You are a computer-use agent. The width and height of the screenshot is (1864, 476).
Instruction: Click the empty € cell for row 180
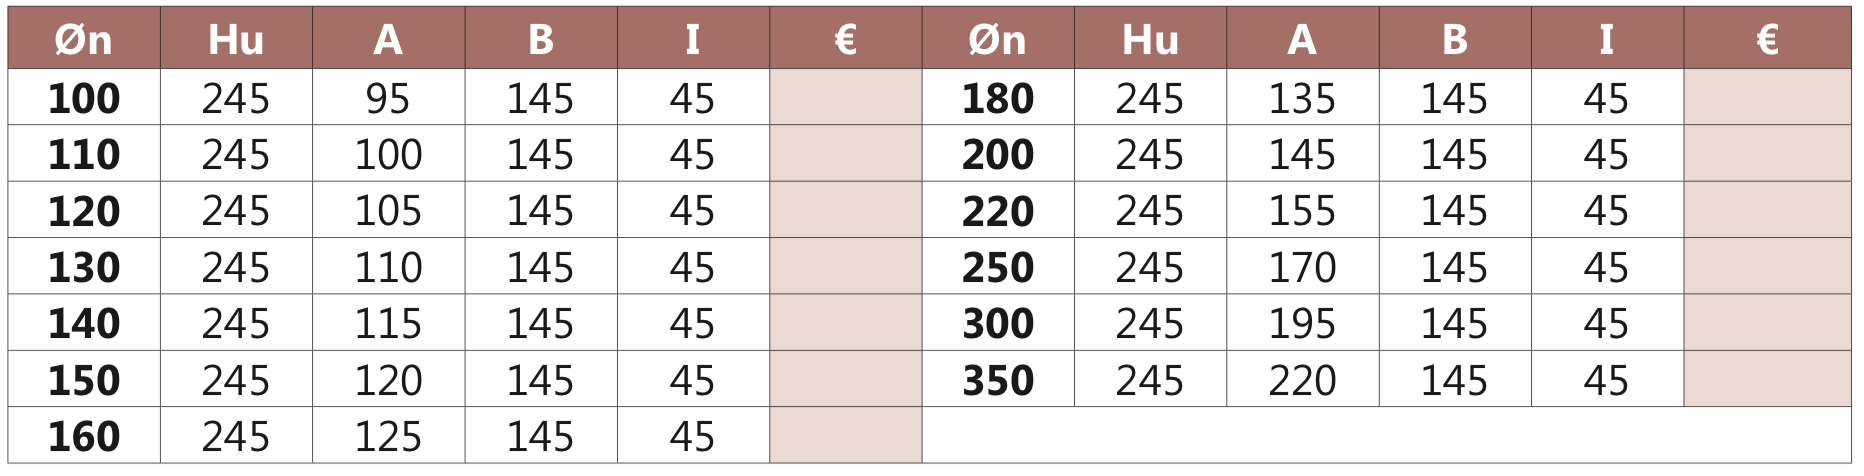point(1767,98)
